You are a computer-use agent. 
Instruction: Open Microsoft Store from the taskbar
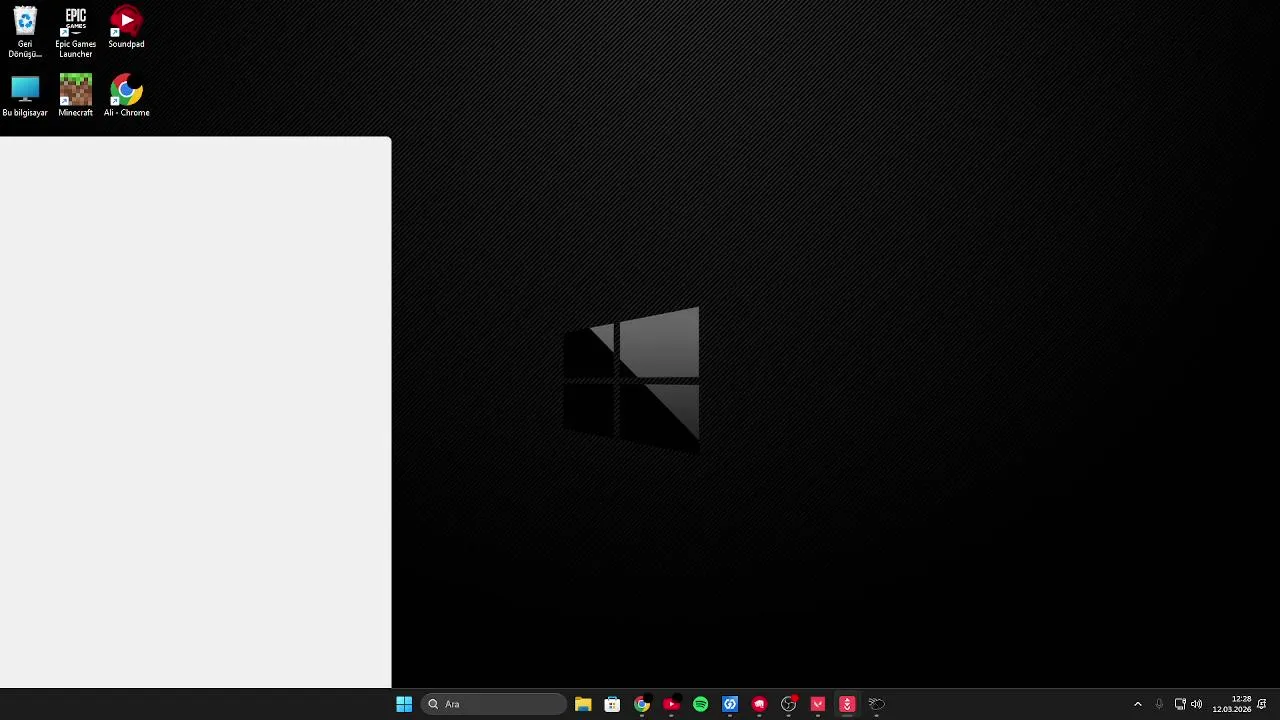click(x=612, y=704)
